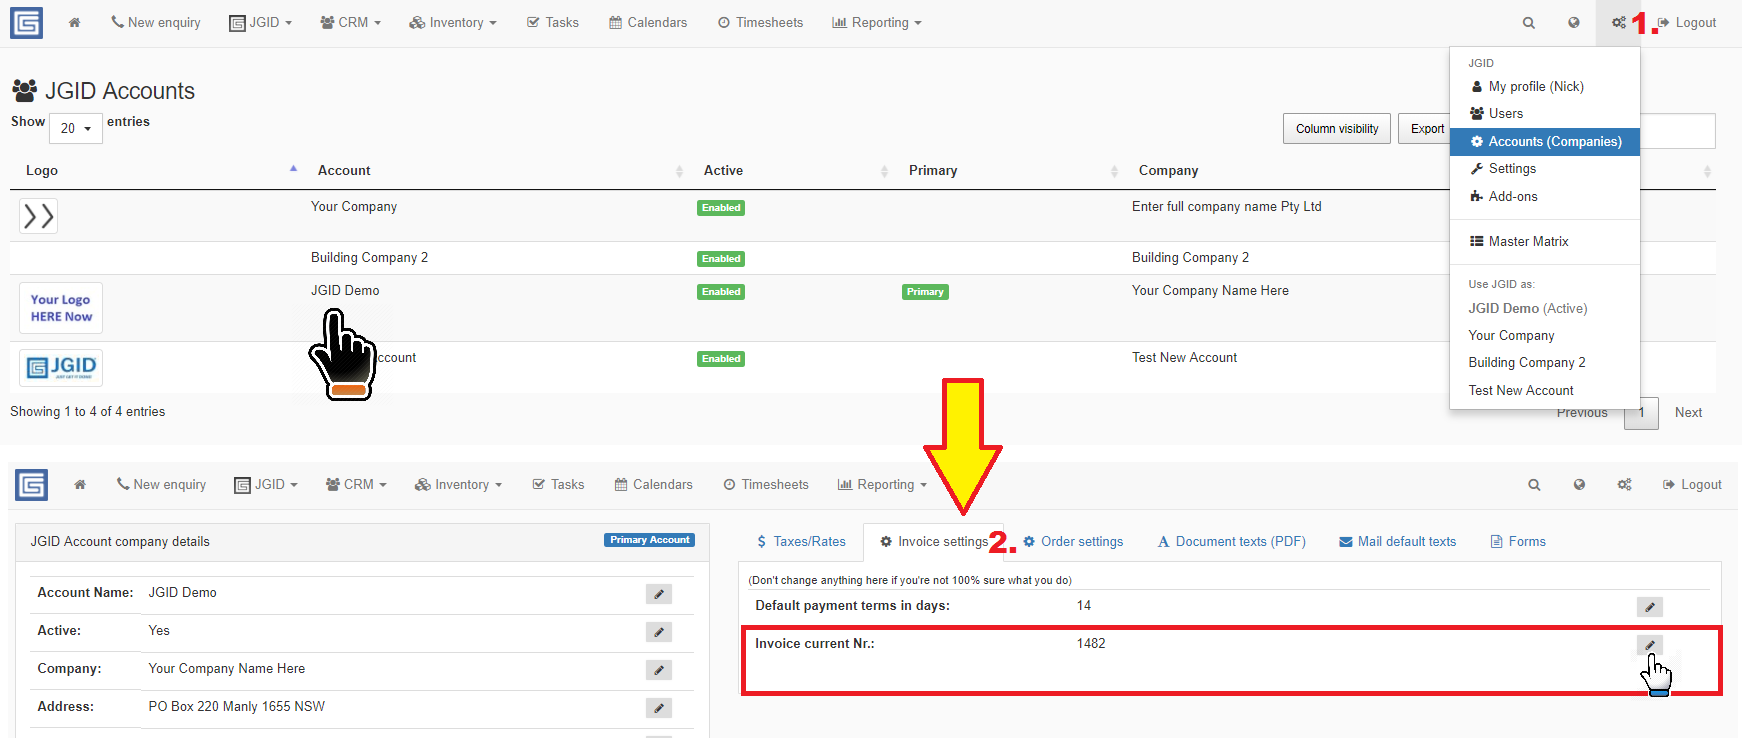The image size is (1742, 738).
Task: Edit Active field pencil icon
Action: point(658,632)
